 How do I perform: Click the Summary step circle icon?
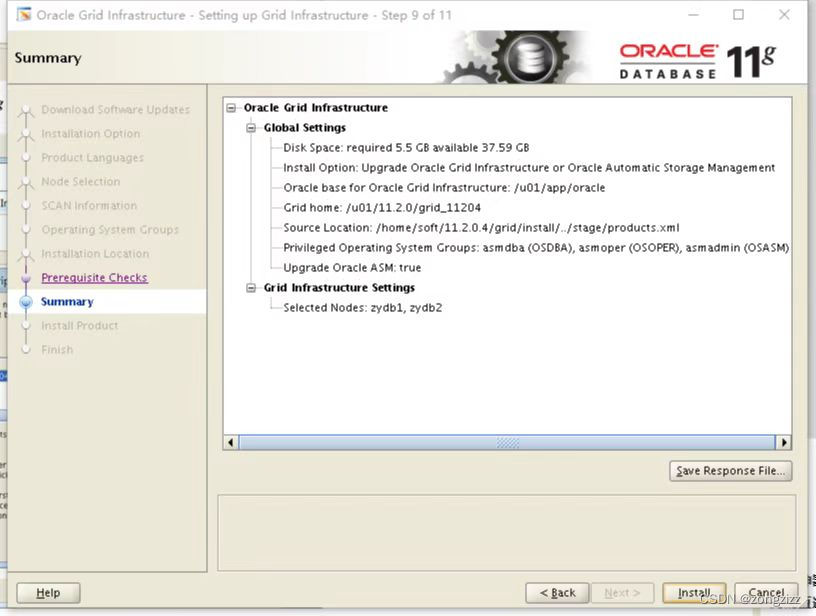pos(28,301)
